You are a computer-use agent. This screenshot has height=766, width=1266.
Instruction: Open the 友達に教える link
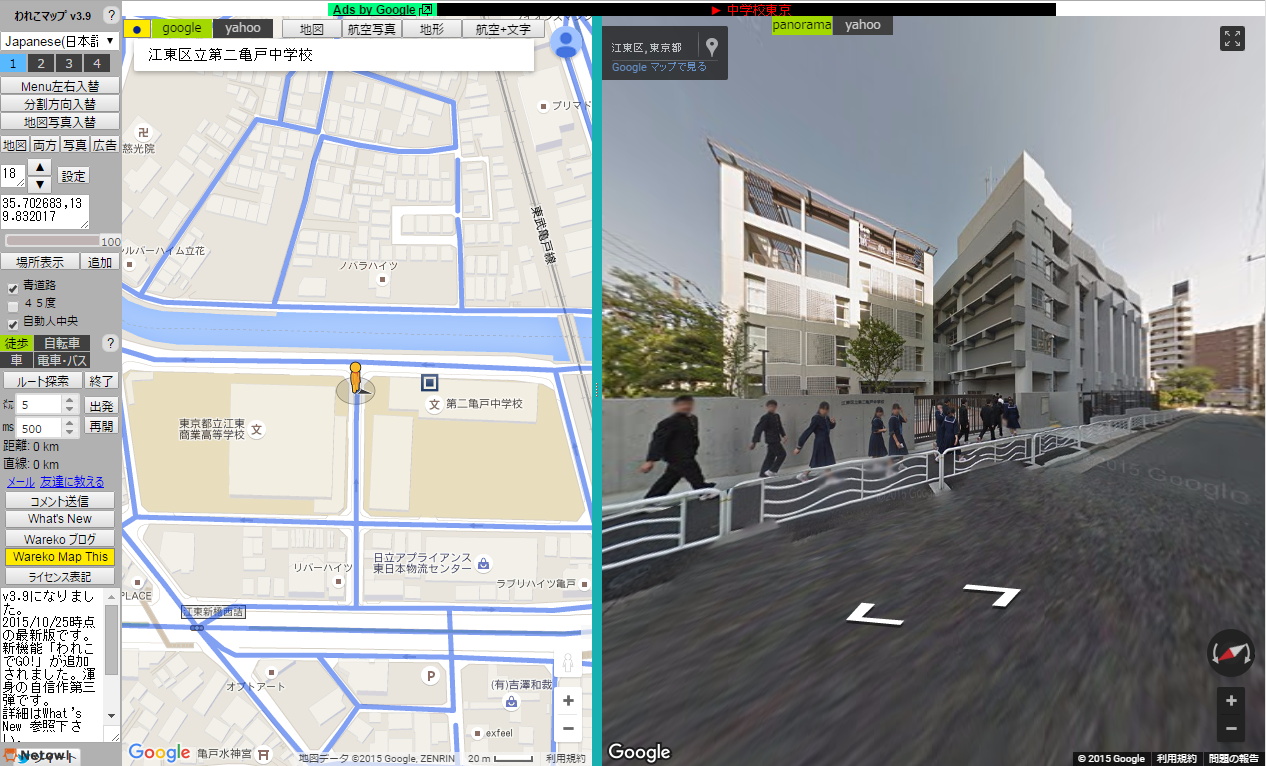72,482
